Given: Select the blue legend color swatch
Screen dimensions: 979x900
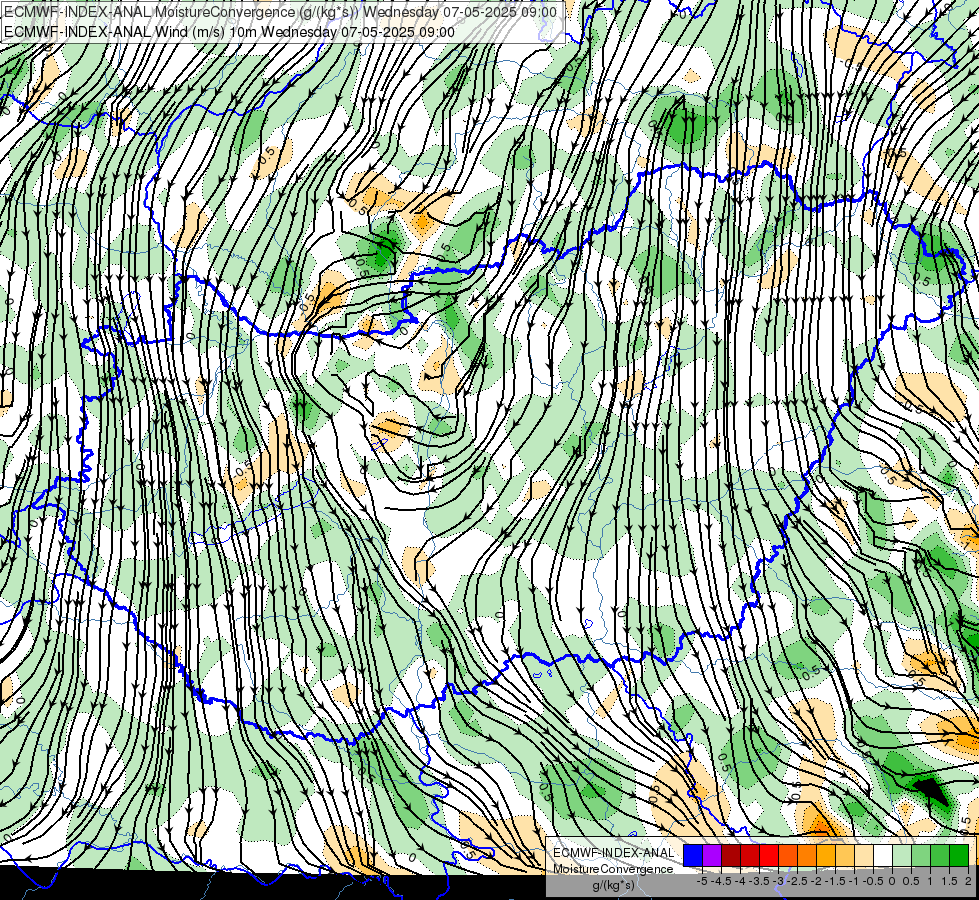Looking at the screenshot, I should (x=693, y=855).
